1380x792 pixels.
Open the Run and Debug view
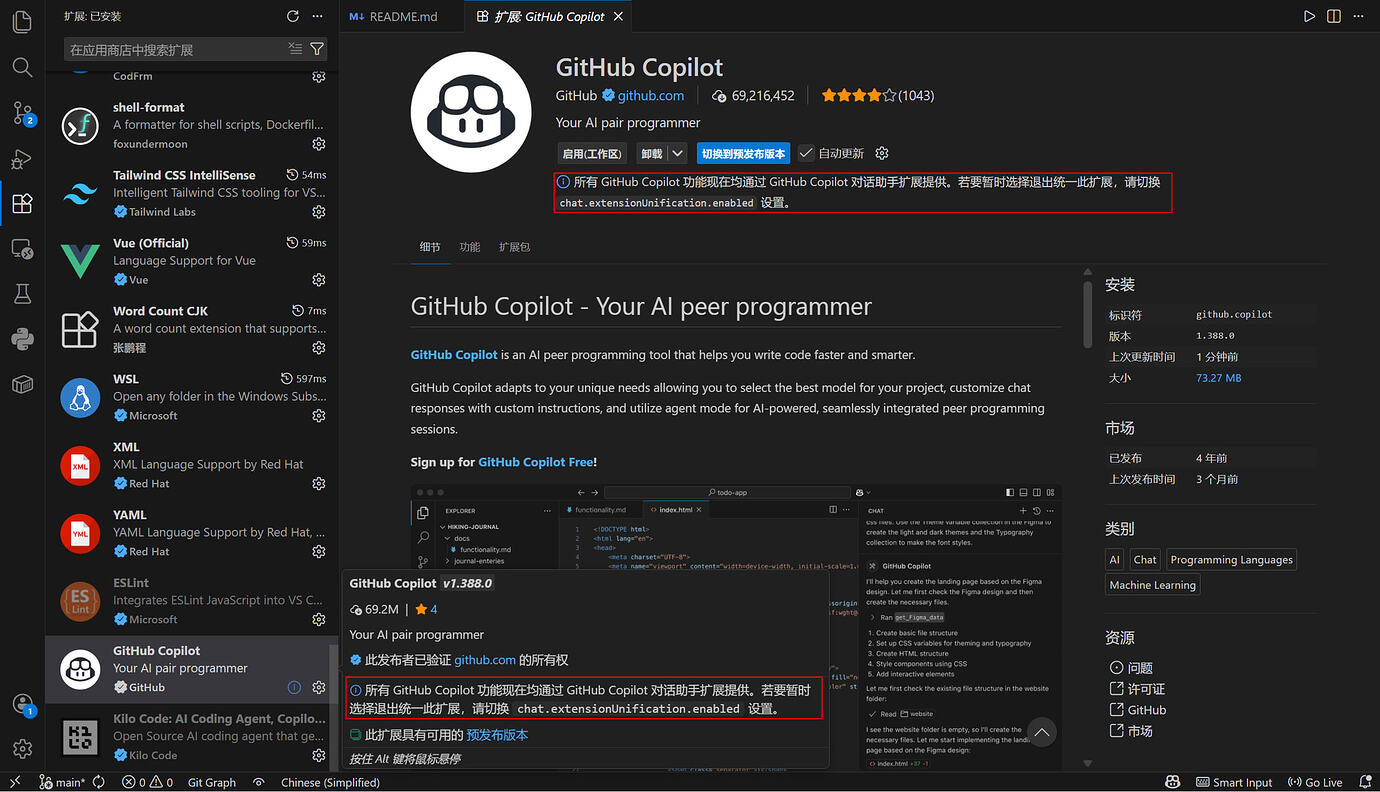[22, 158]
